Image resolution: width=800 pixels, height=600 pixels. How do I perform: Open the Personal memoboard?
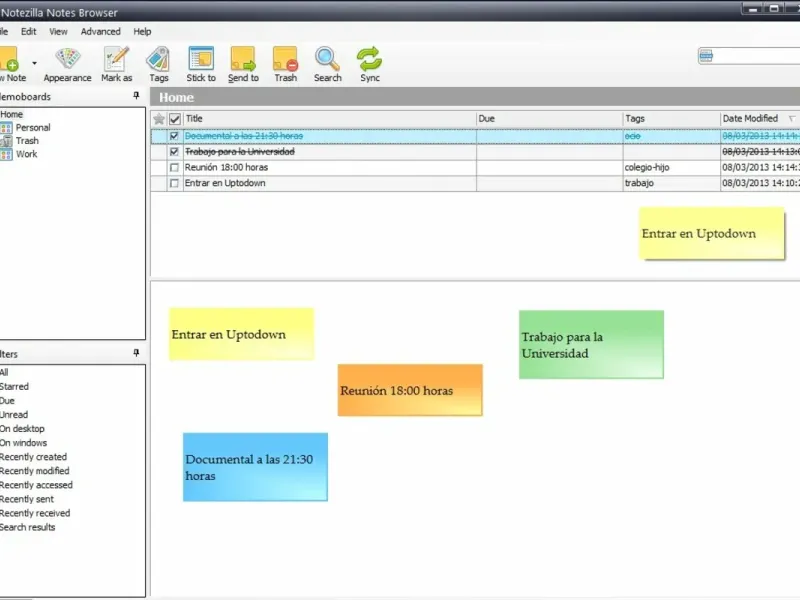pyautogui.click(x=33, y=128)
